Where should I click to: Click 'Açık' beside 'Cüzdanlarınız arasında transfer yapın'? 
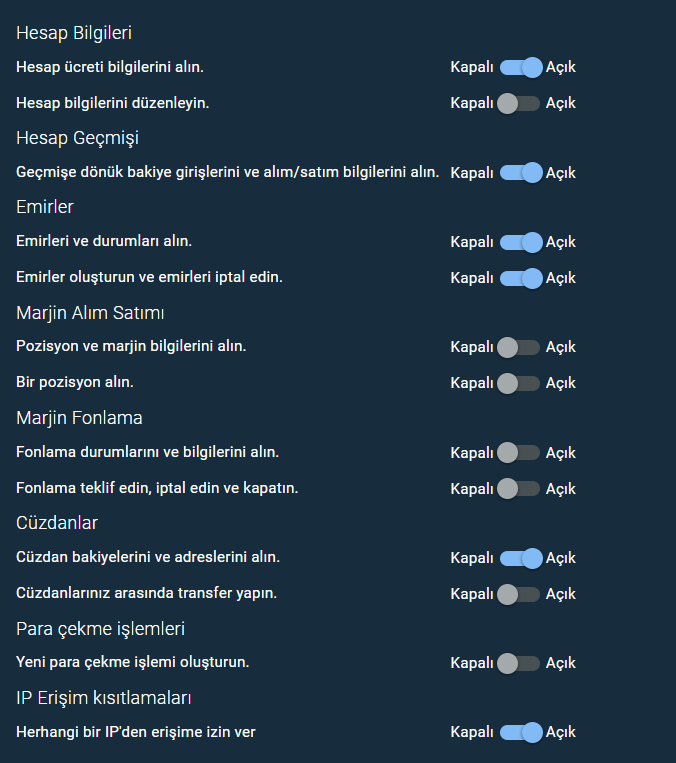pos(561,594)
